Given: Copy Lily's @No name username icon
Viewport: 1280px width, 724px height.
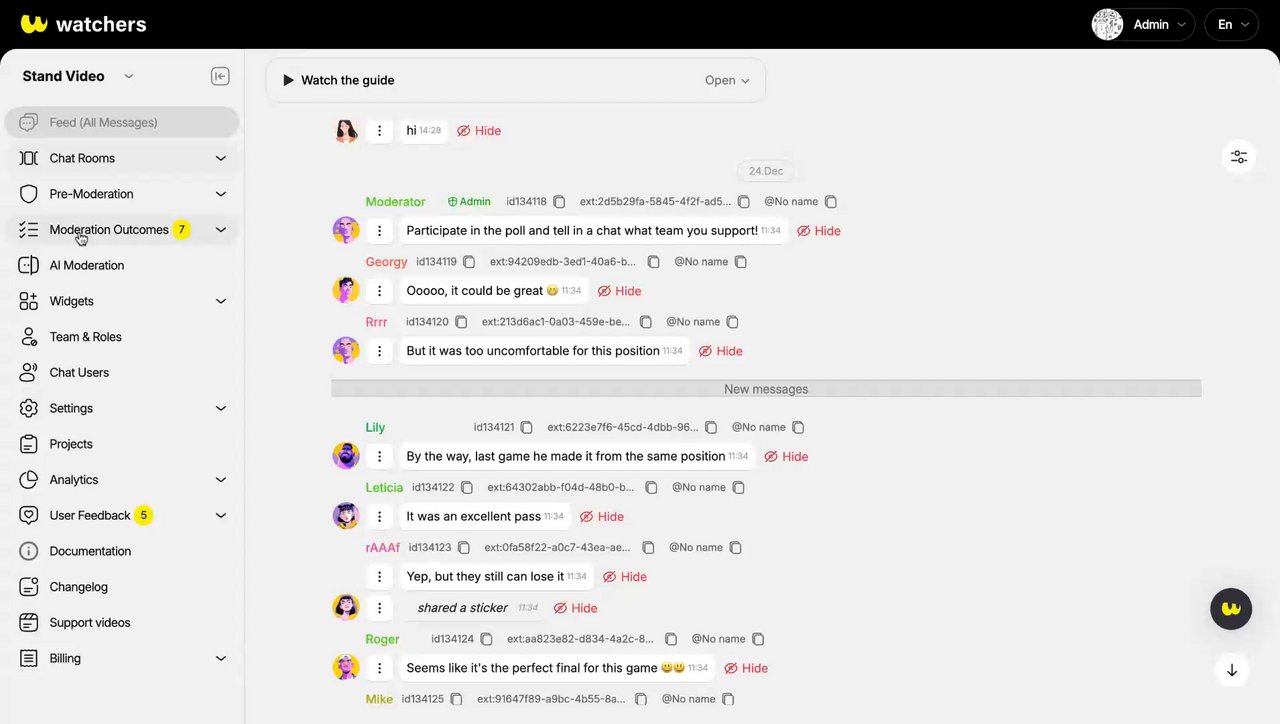Looking at the screenshot, I should pyautogui.click(x=798, y=427).
